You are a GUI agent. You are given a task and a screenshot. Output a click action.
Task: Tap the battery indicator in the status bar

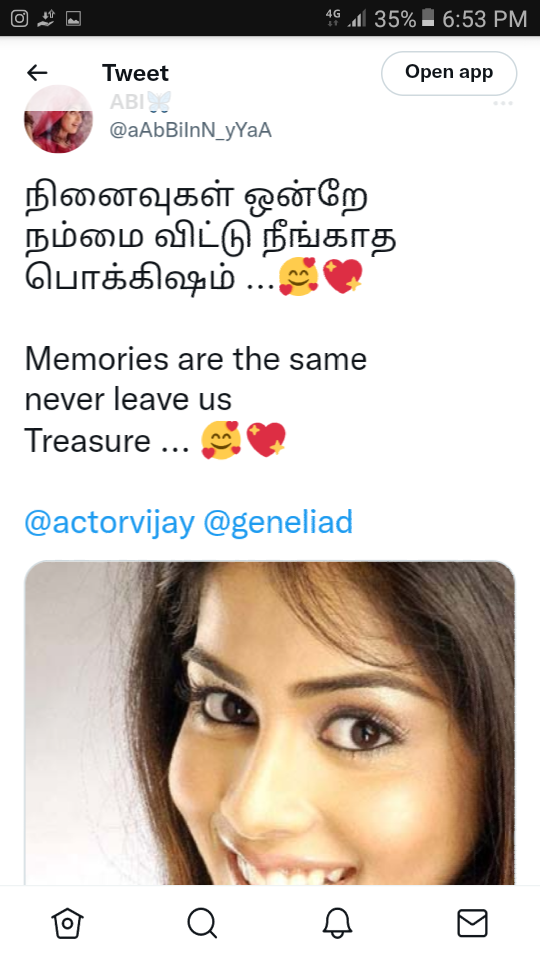(x=429, y=18)
